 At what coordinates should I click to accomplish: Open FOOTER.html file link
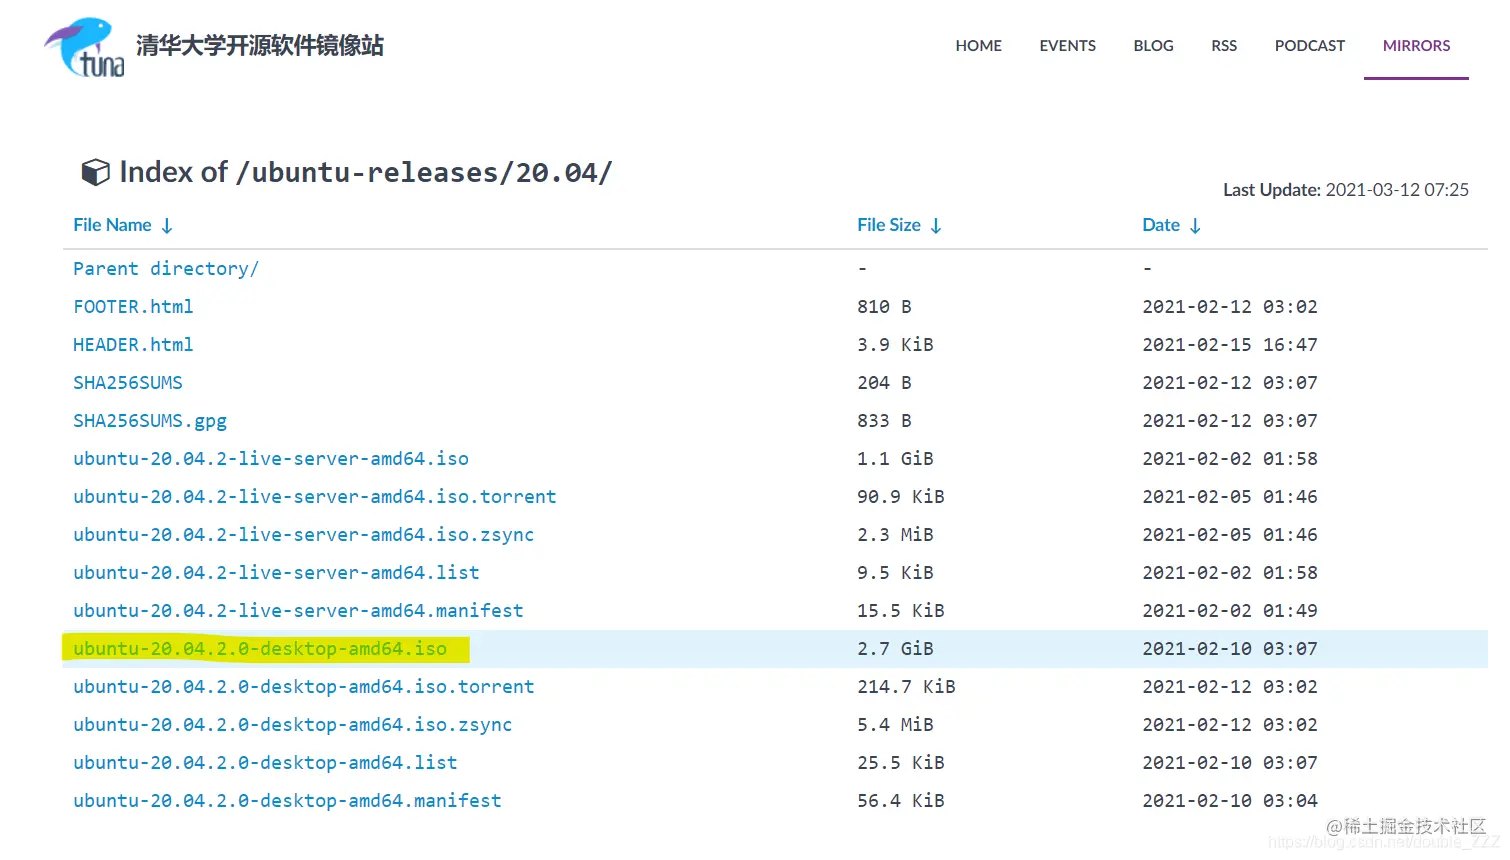coord(133,306)
